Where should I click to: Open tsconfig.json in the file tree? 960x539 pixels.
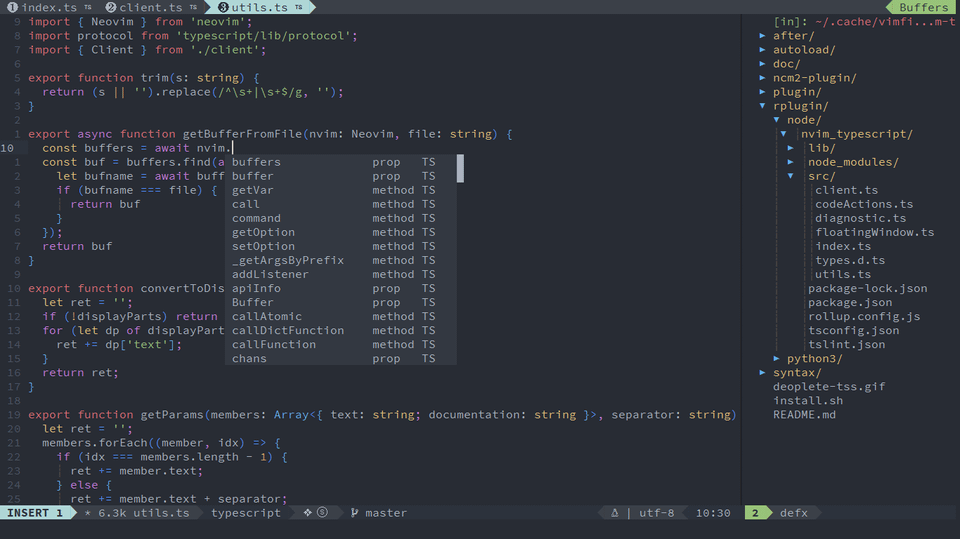coord(853,331)
